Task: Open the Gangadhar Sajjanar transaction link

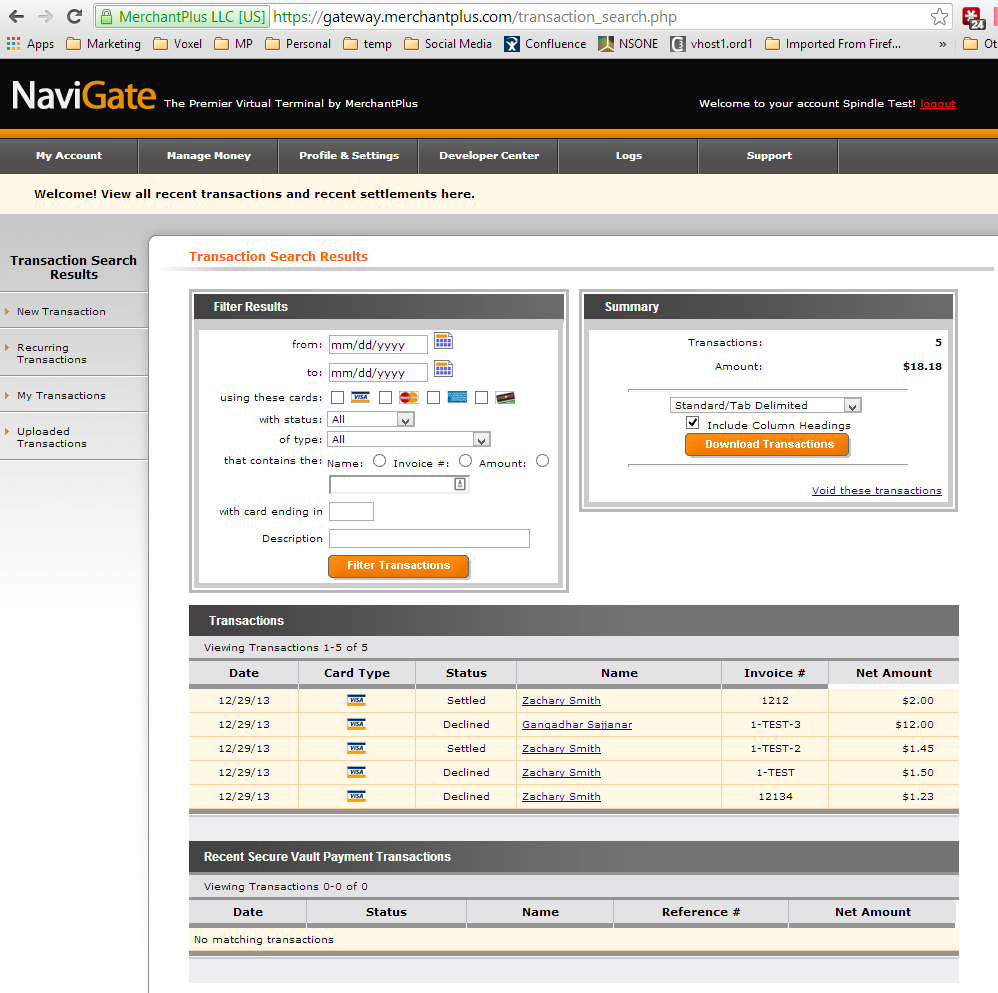Action: click(x=577, y=725)
